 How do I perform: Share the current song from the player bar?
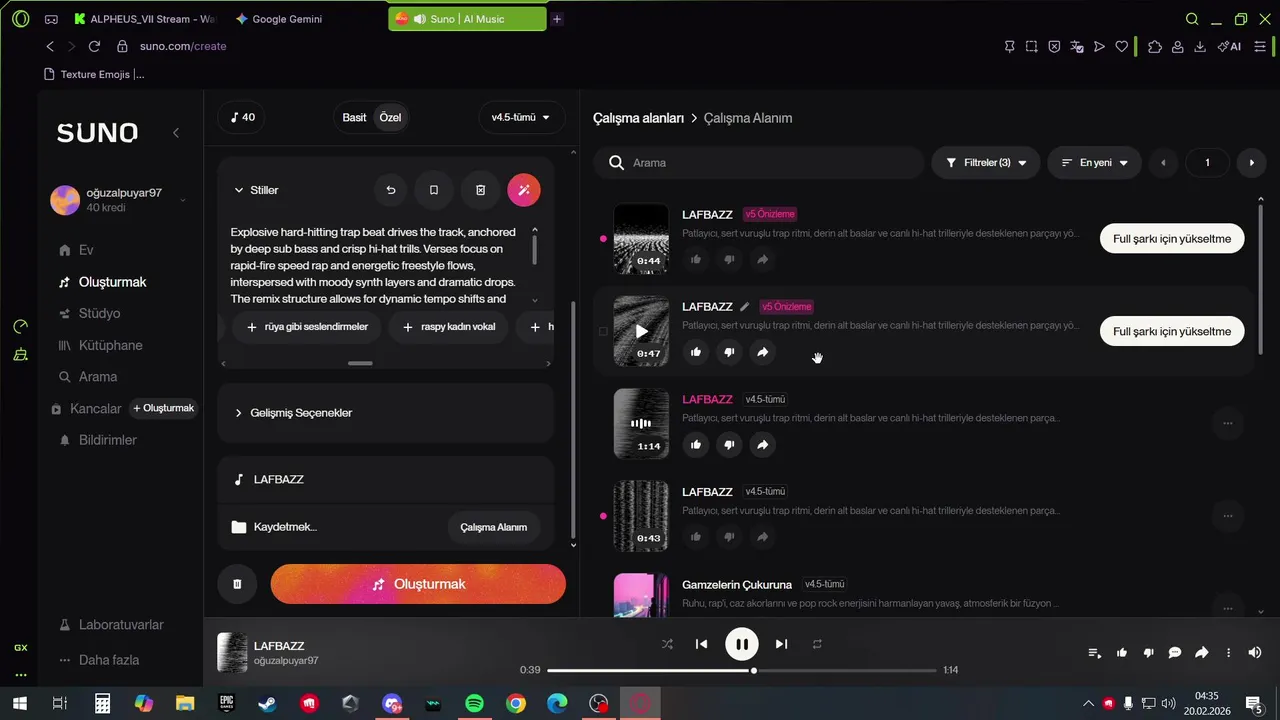click(x=1202, y=653)
